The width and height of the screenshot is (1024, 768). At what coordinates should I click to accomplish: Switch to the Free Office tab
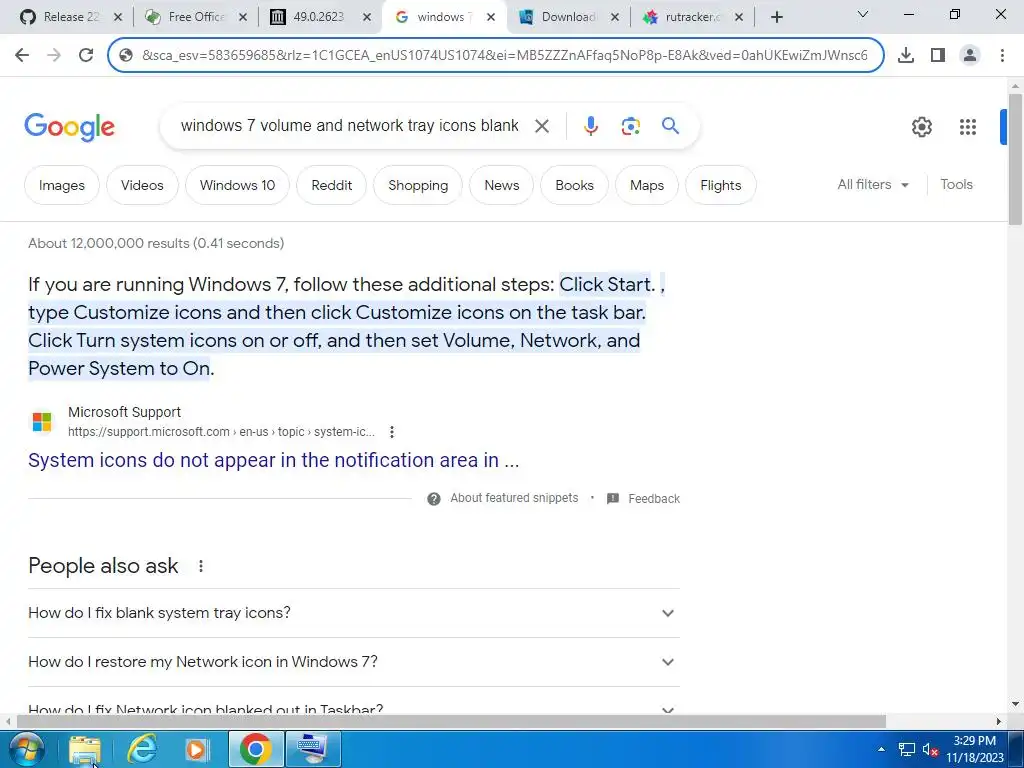pyautogui.click(x=195, y=17)
